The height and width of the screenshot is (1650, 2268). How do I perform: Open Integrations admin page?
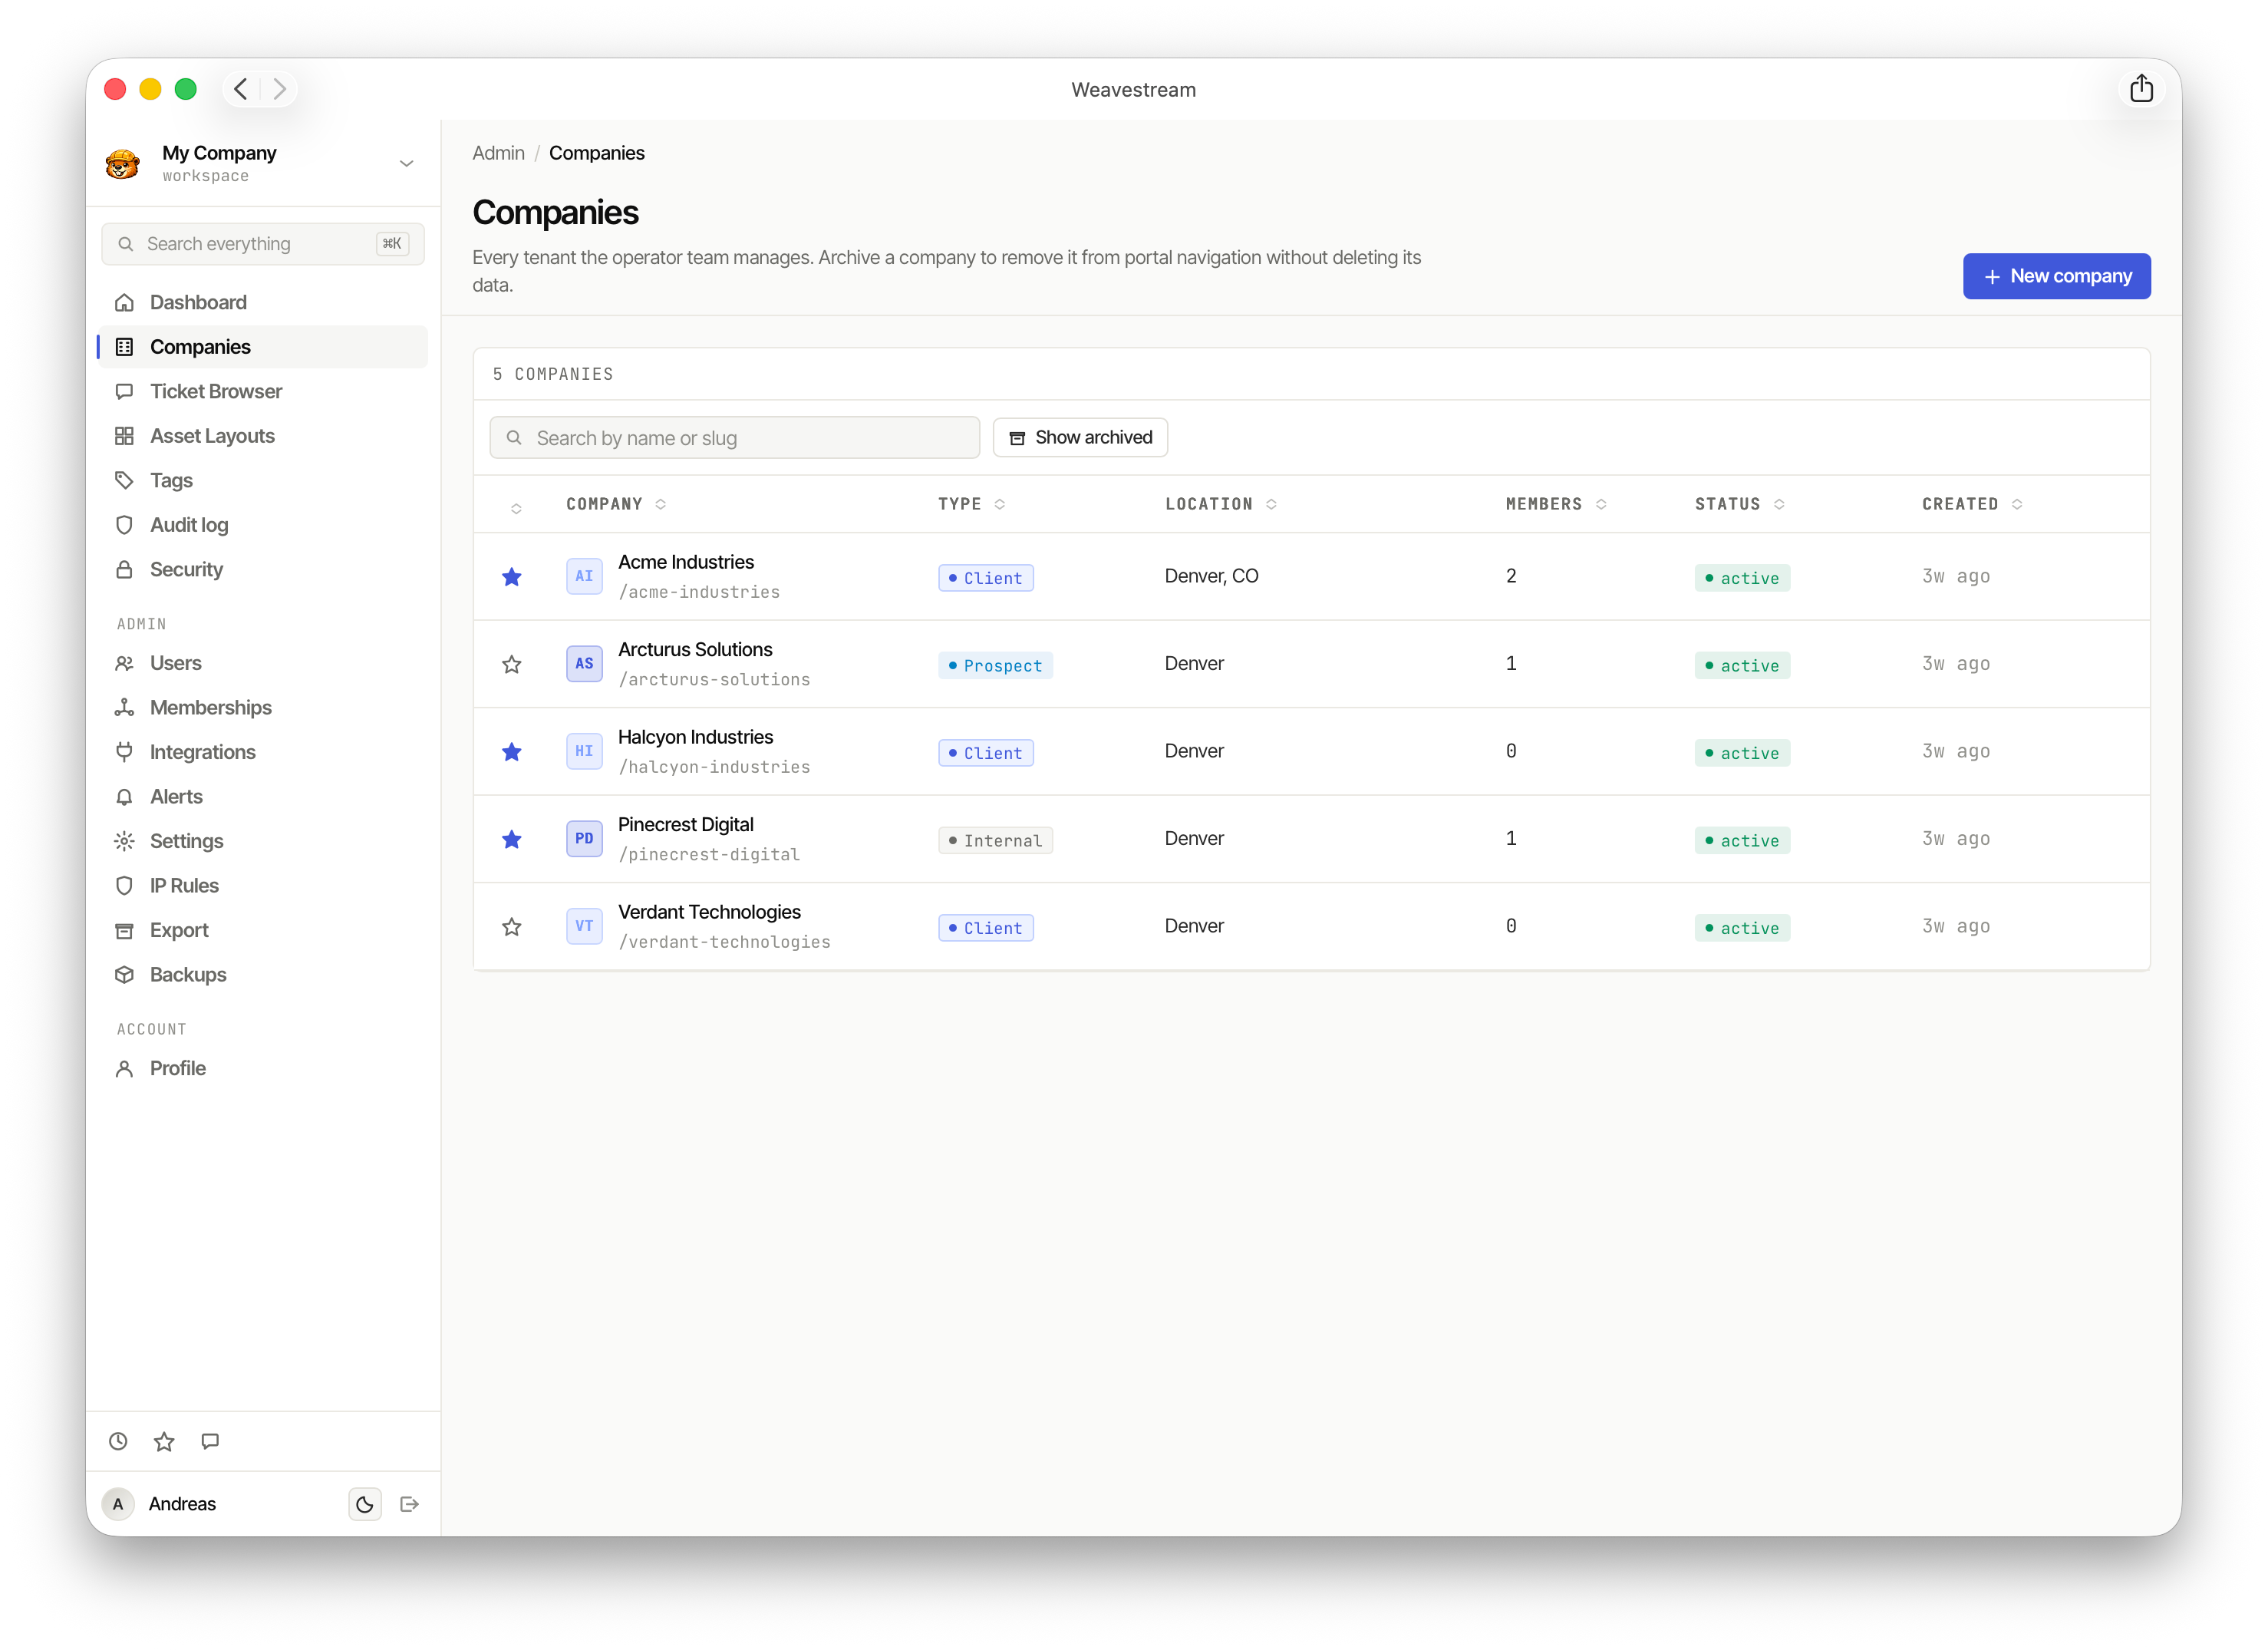coord(263,753)
